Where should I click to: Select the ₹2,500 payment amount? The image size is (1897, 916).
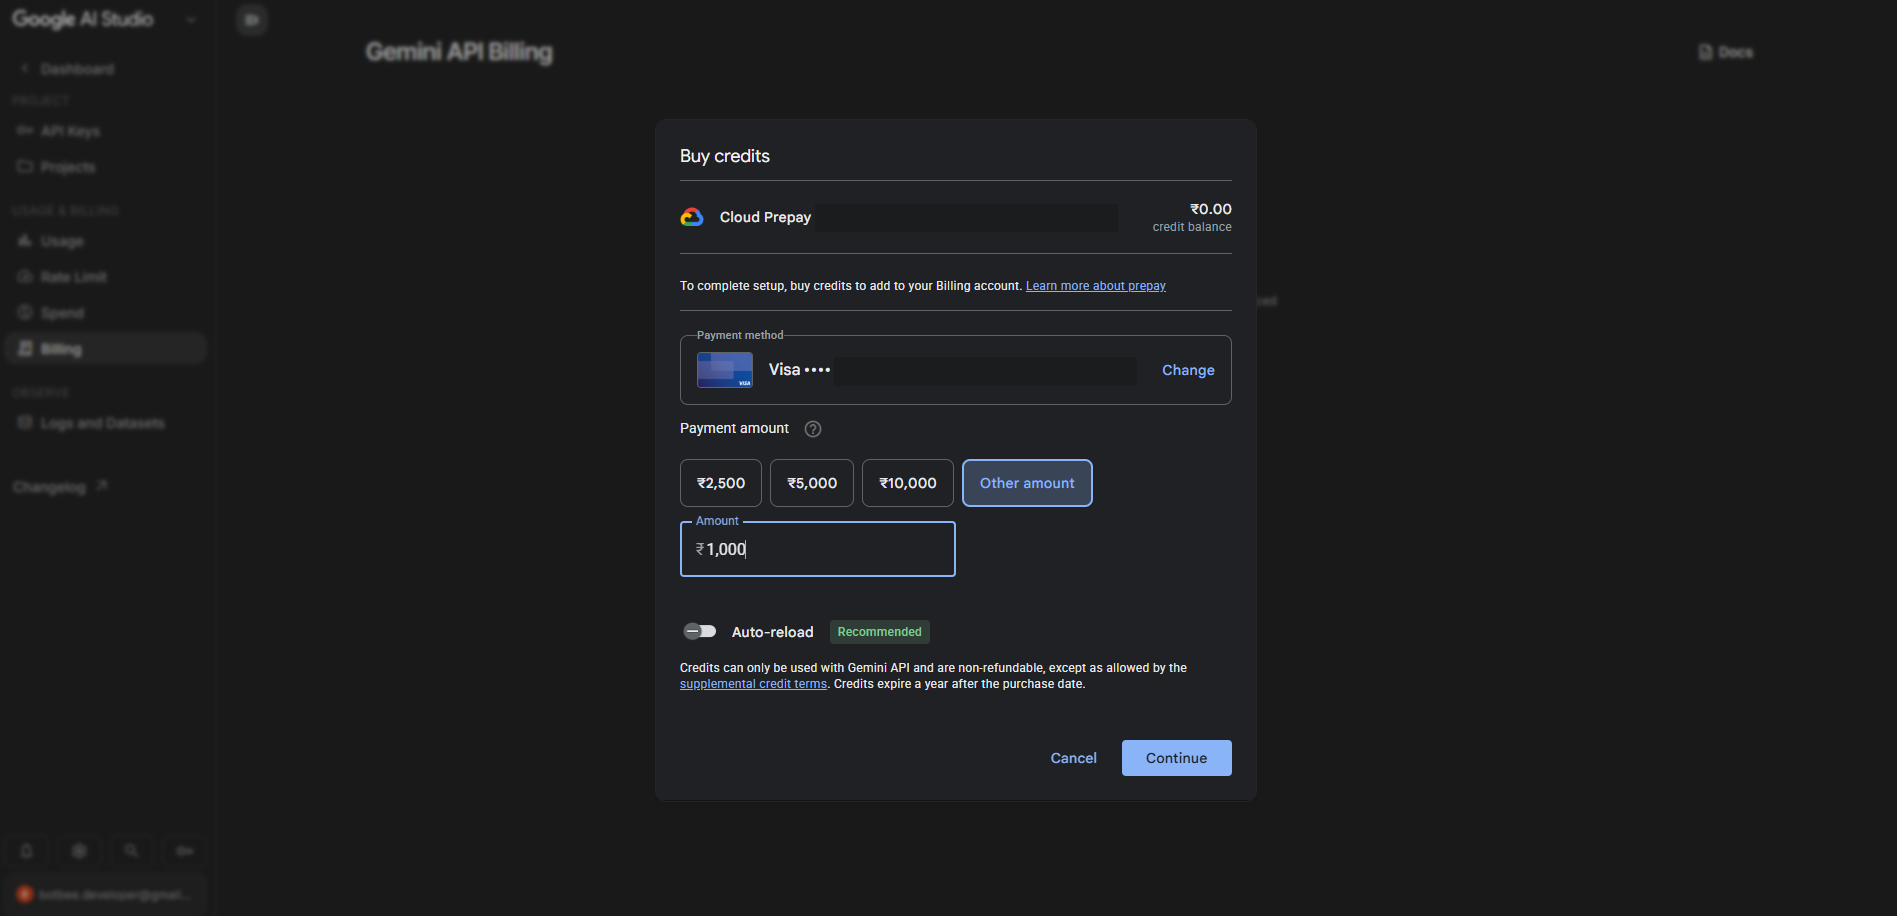pyautogui.click(x=721, y=483)
